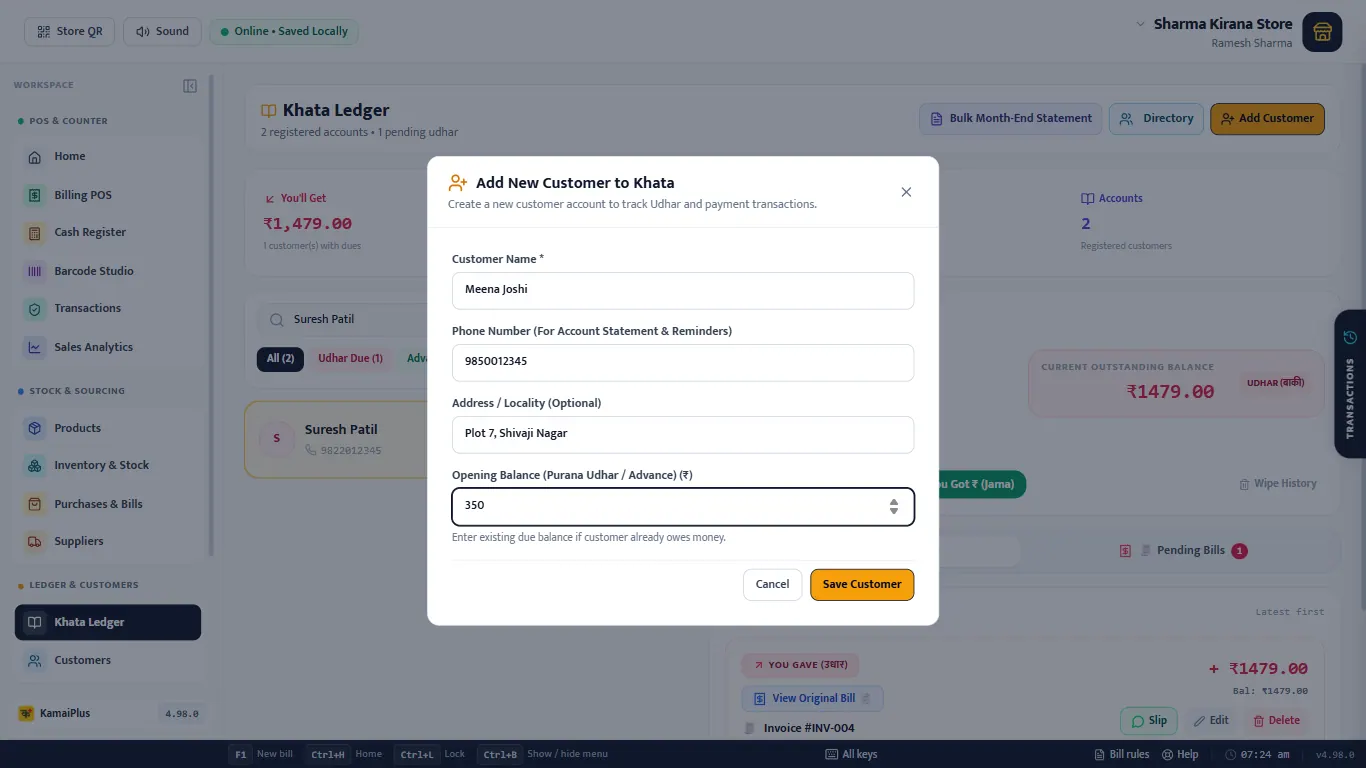Focus the Address / Locality field
Image resolution: width=1366 pixels, height=768 pixels.
[683, 434]
